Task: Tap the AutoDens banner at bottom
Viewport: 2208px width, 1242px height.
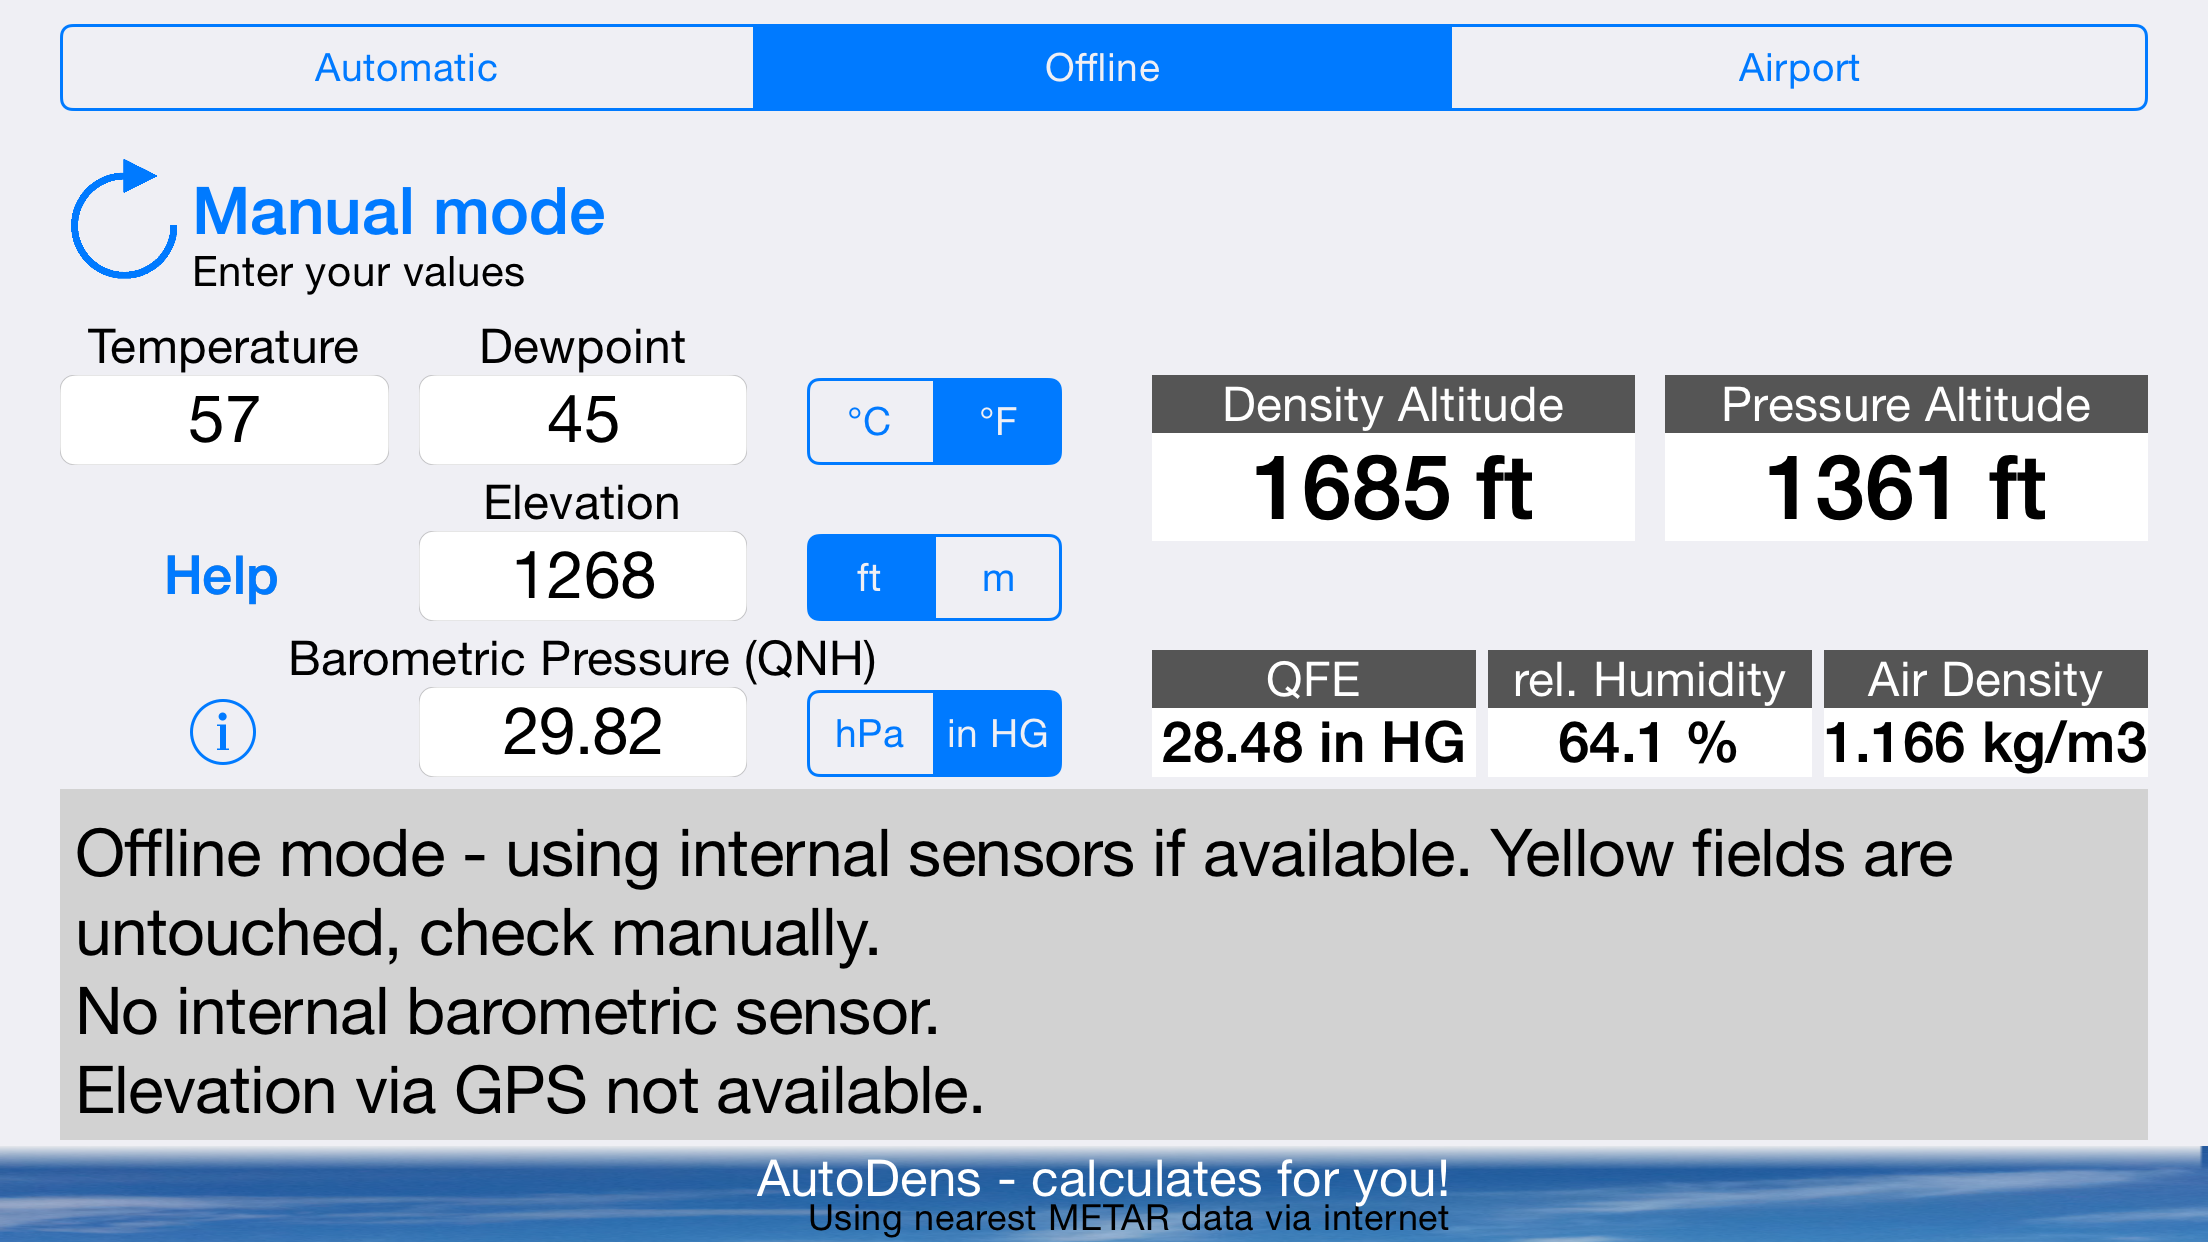Action: coord(1102,1194)
